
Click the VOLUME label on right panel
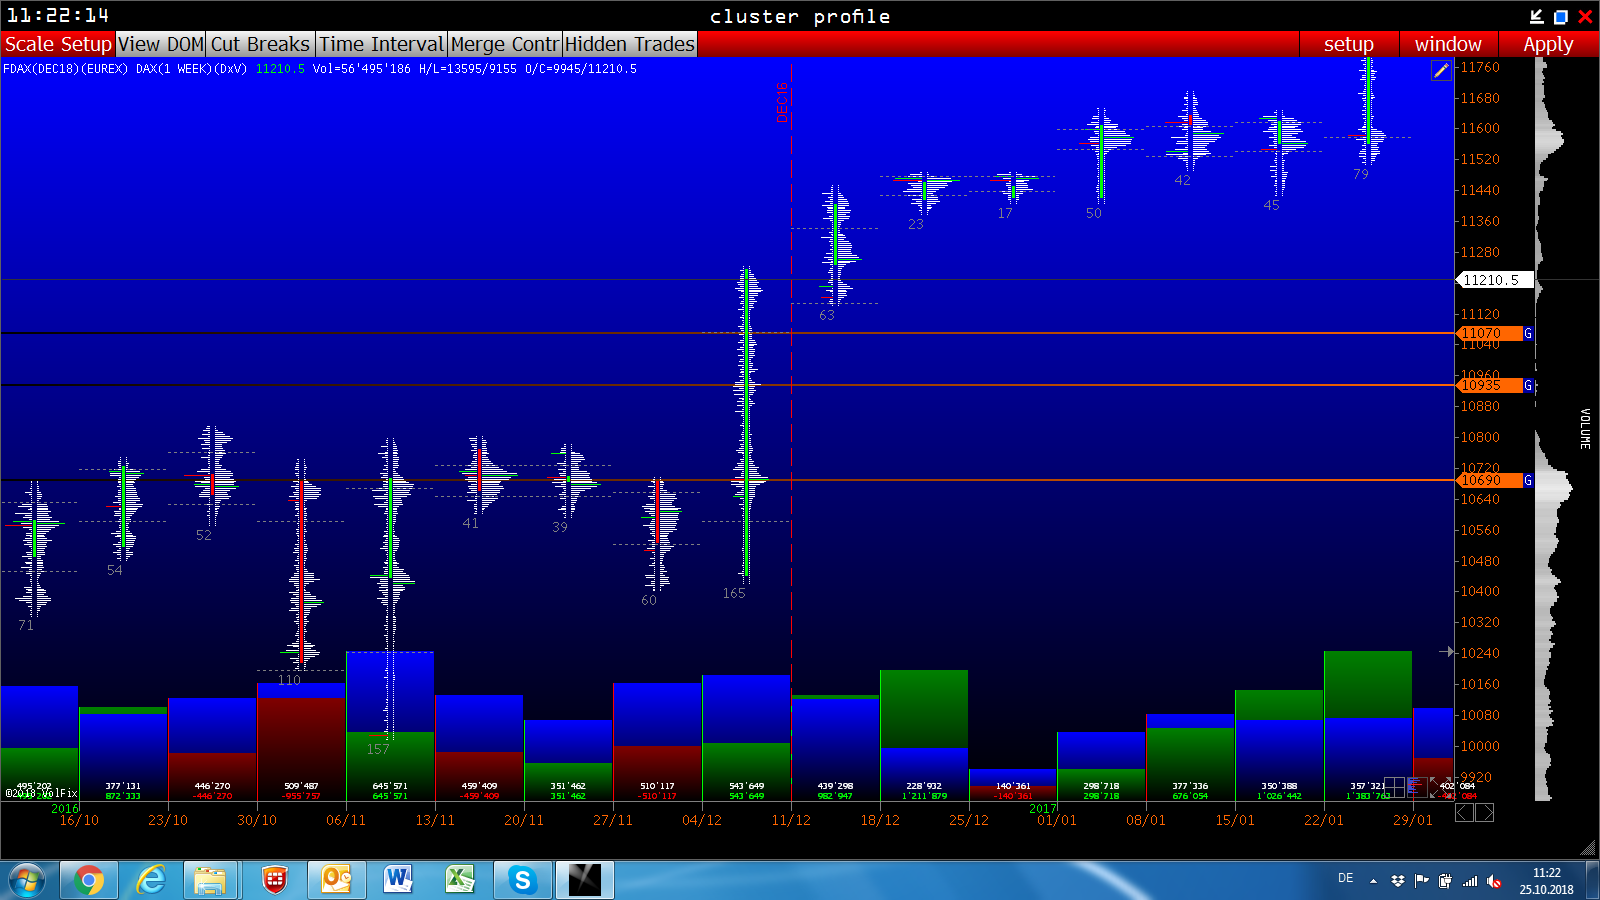[x=1585, y=428]
